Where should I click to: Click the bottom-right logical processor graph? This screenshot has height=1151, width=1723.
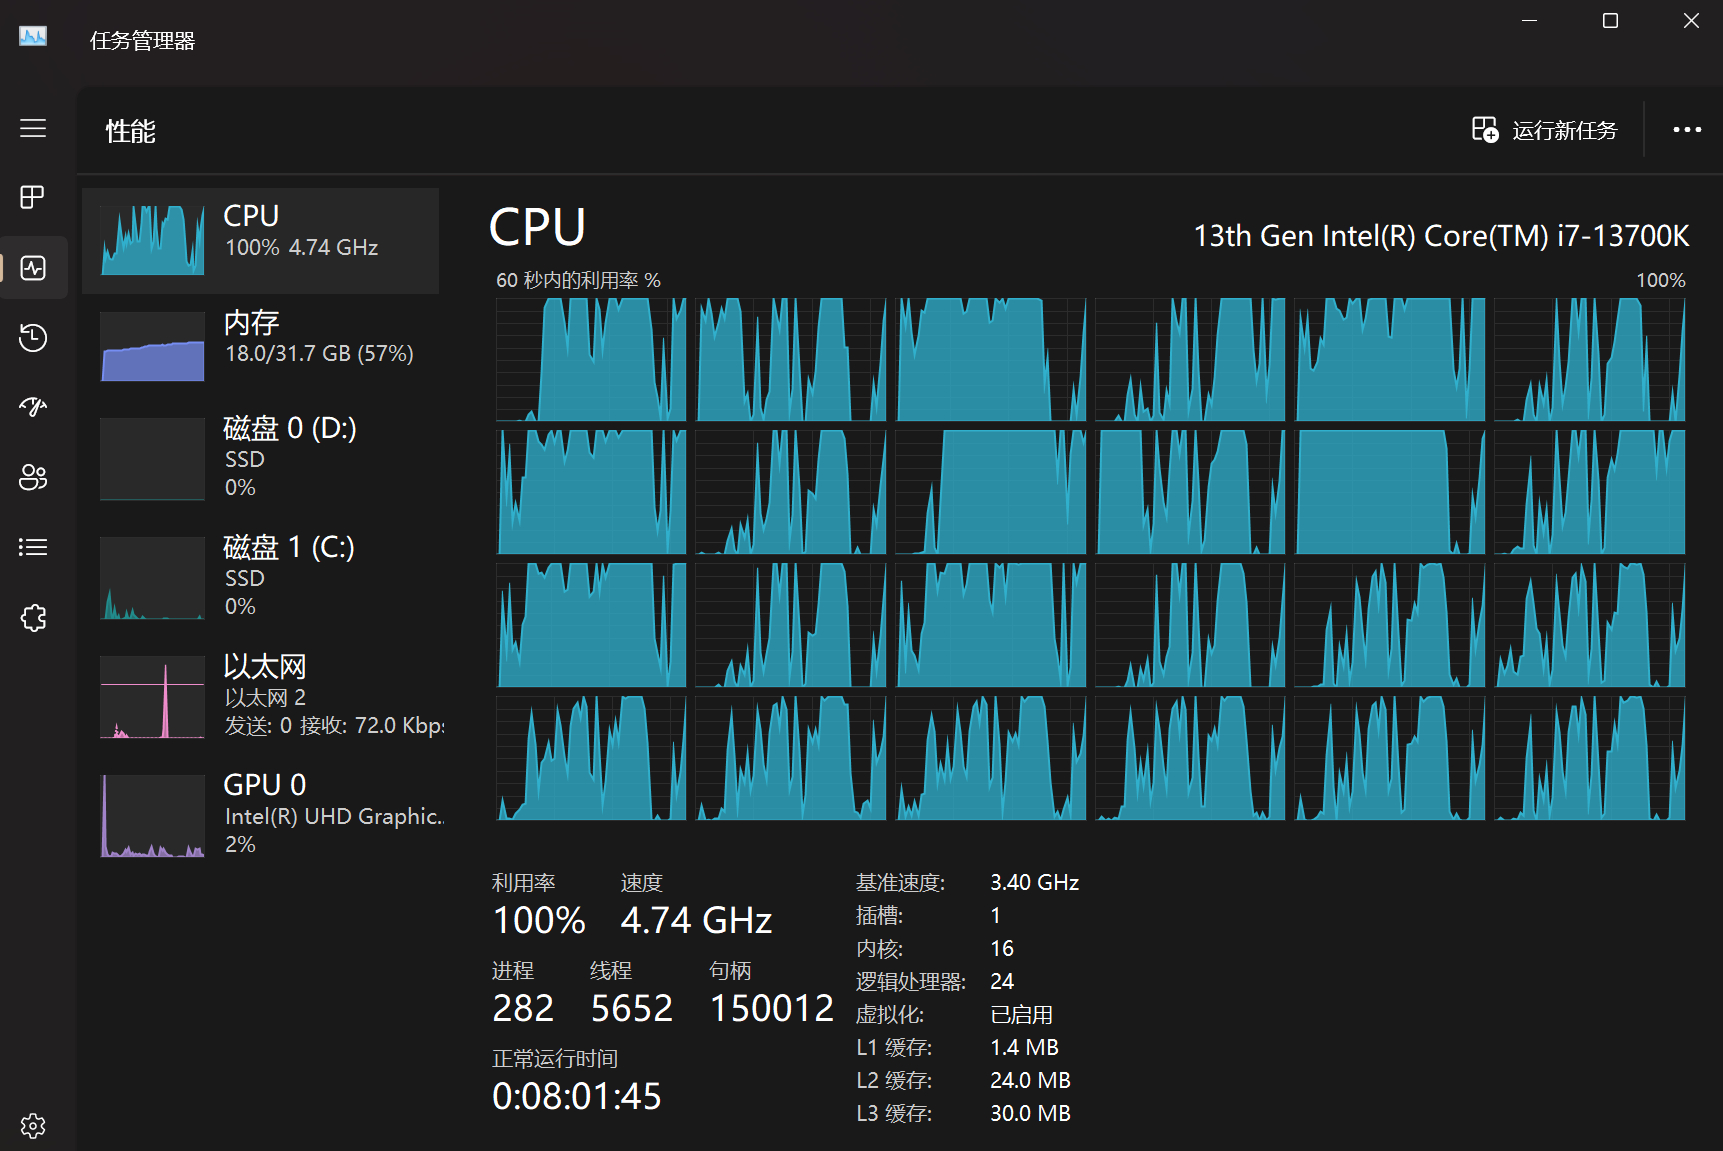pos(1589,758)
